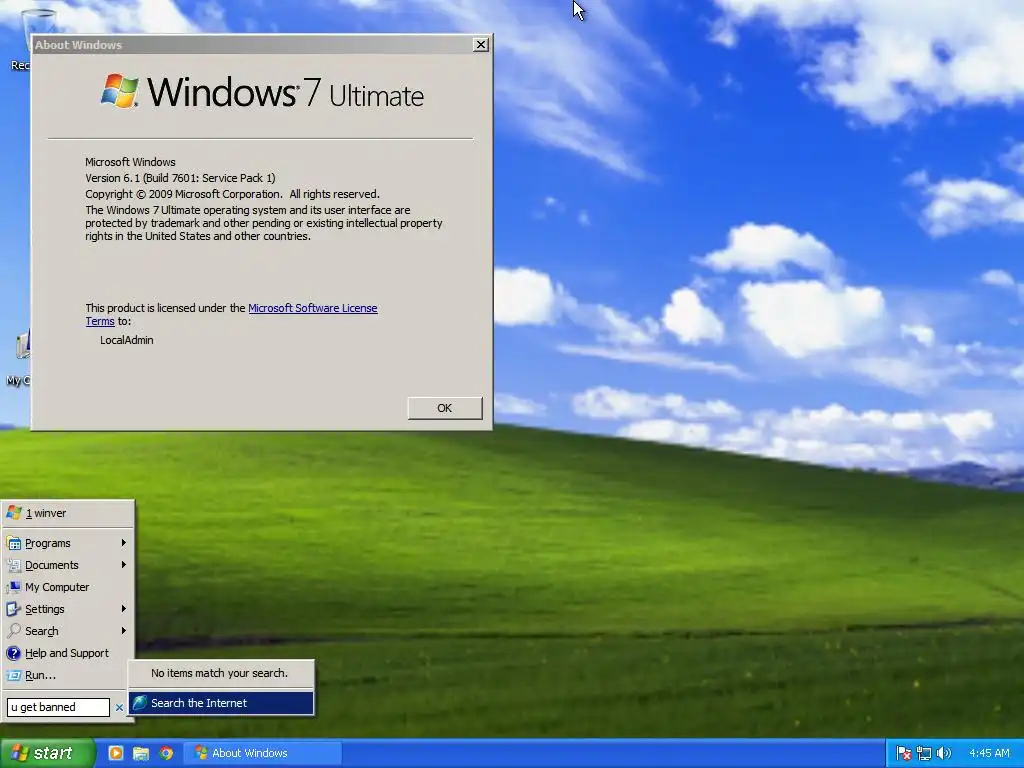
Task: Click the Windows 7 Ultimate logo
Action: click(x=262, y=91)
